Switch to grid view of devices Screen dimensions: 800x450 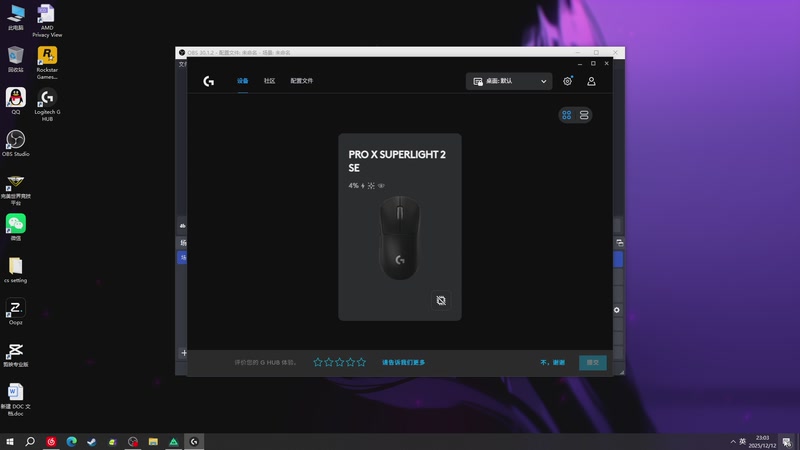tap(567, 115)
